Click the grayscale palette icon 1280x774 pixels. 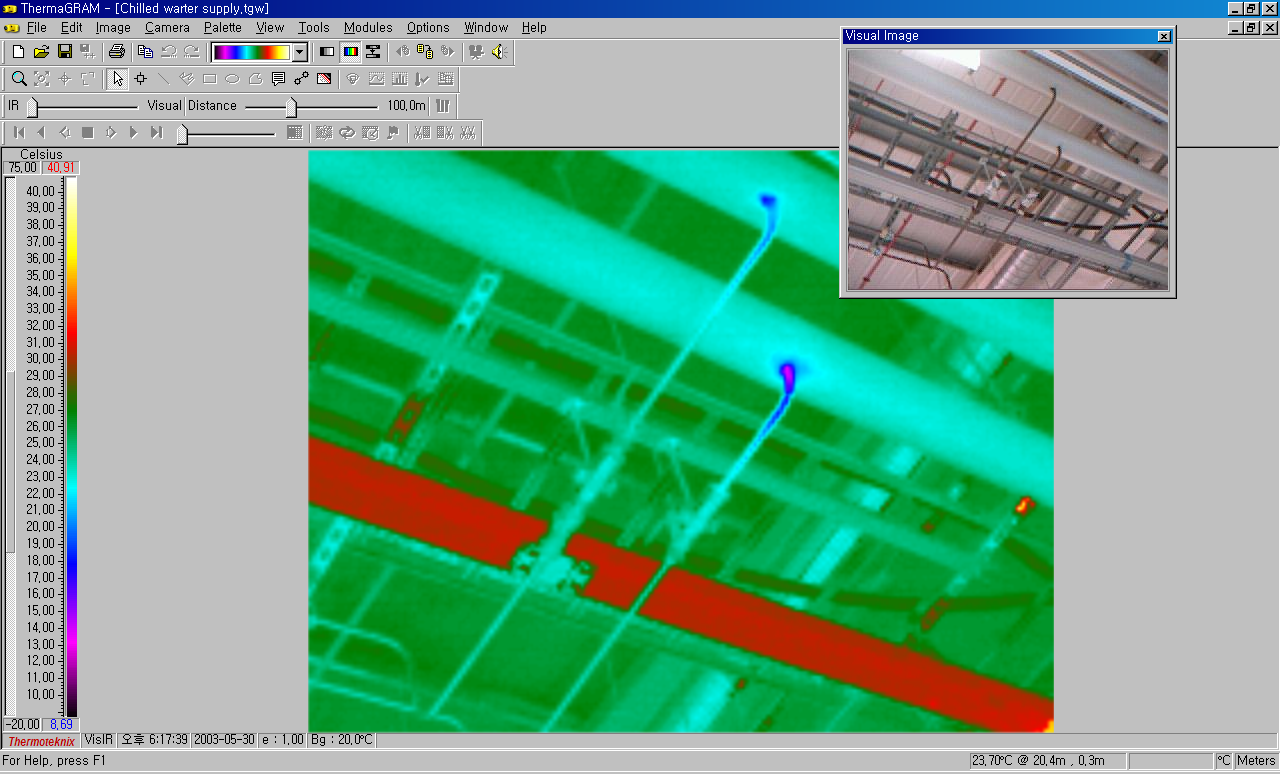click(326, 52)
